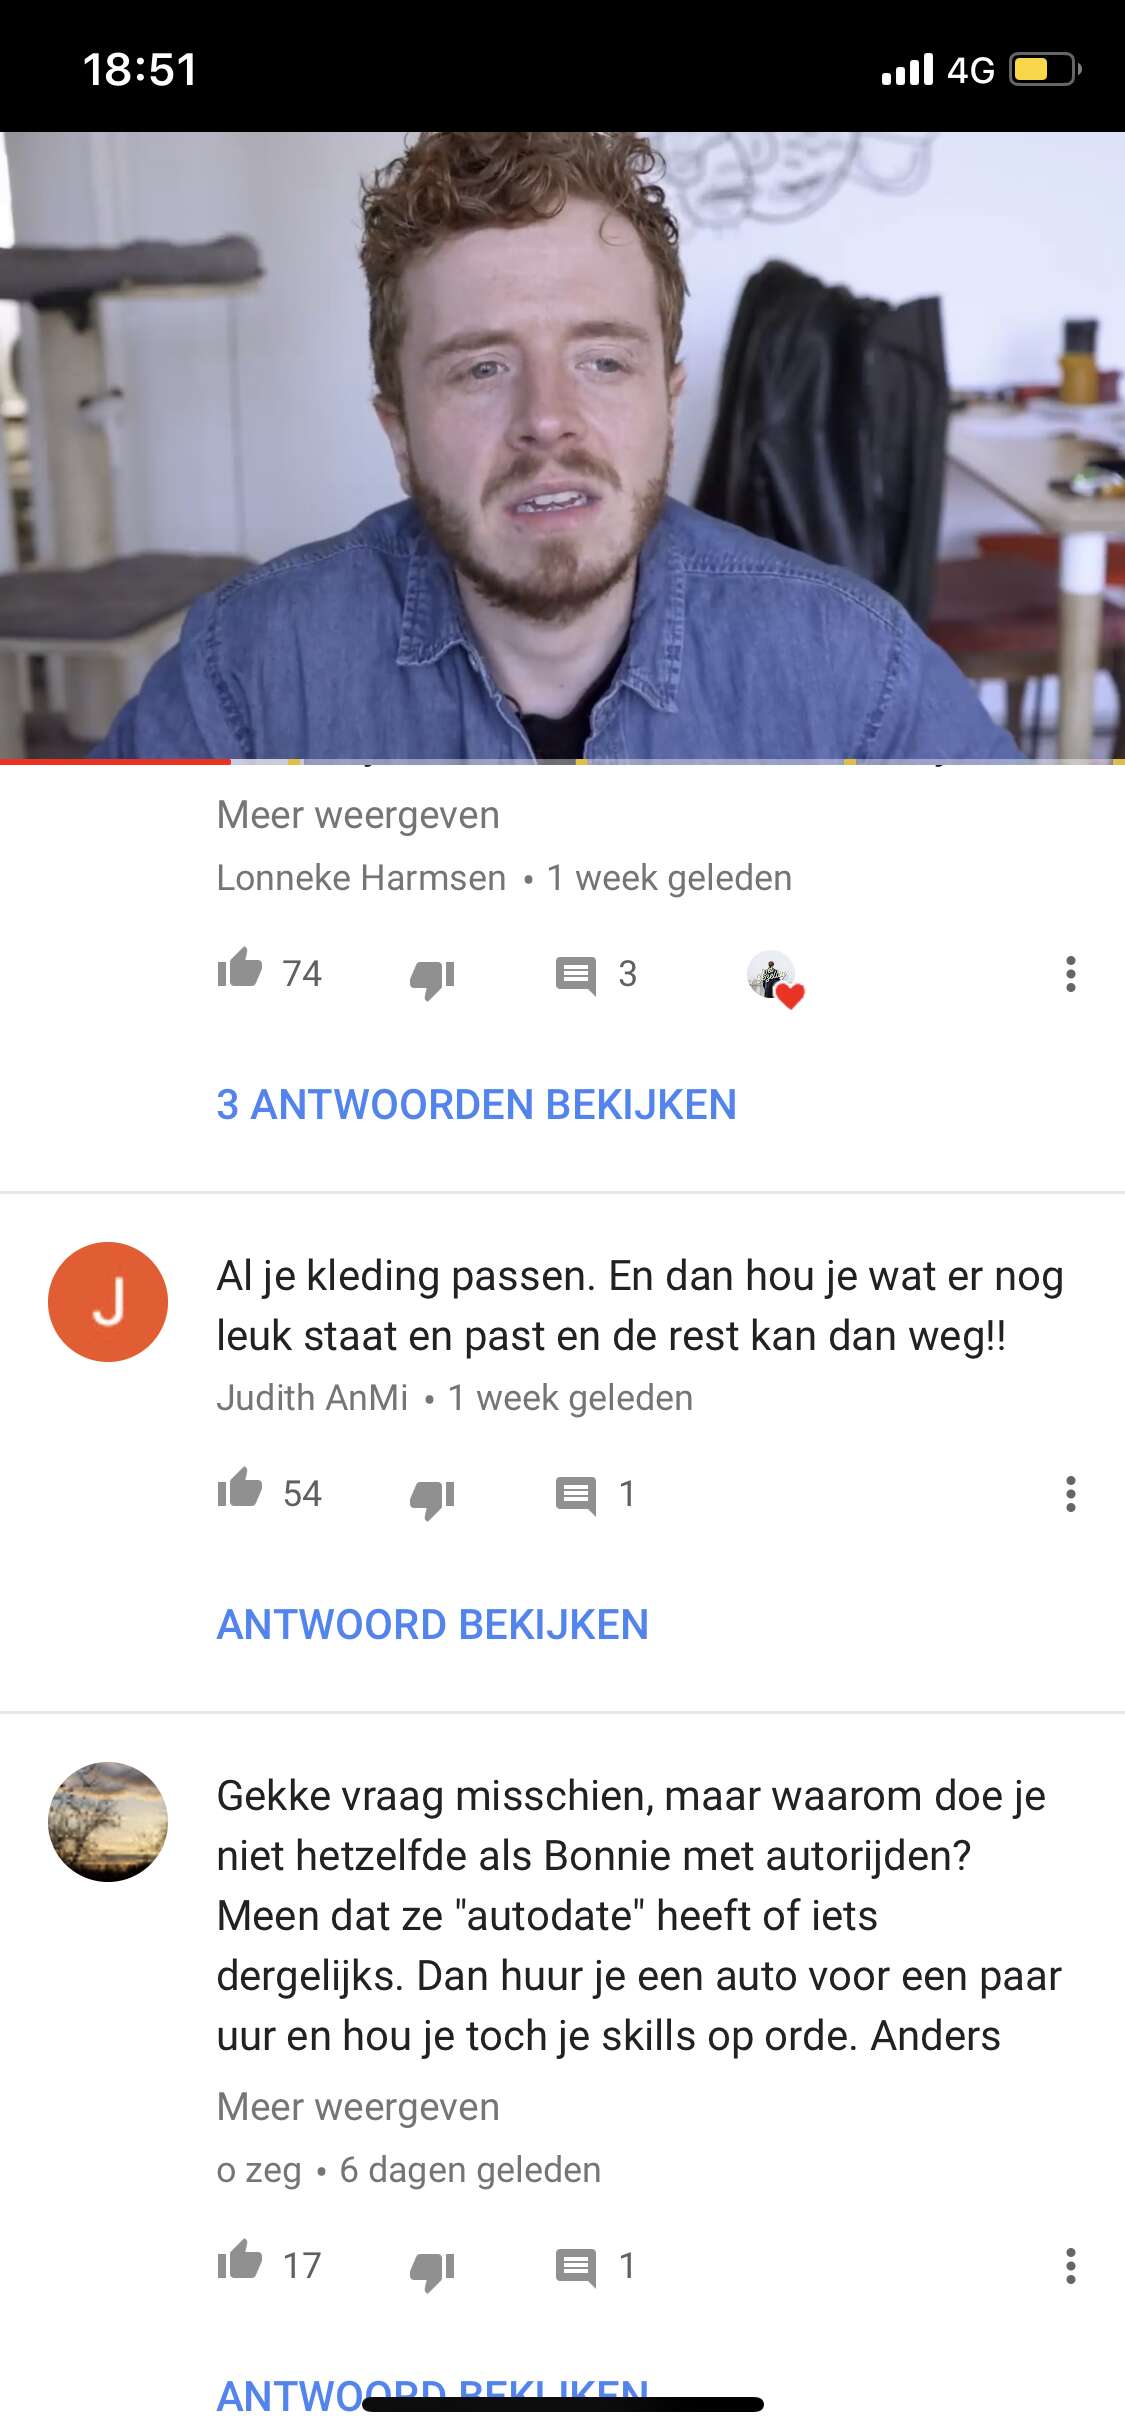Image resolution: width=1125 pixels, height=2436 pixels.
Task: Like o zeg's comment with 17 likes
Action: [x=240, y=2261]
